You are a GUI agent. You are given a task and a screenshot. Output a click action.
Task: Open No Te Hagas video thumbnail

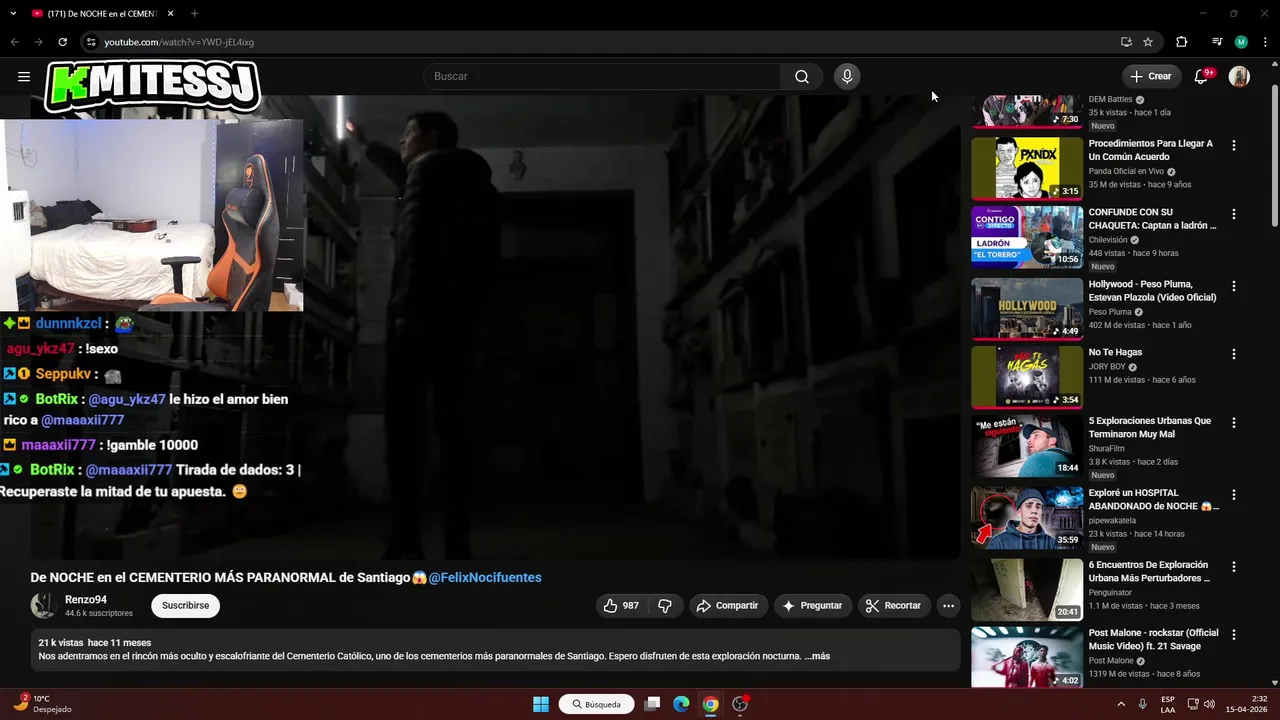pos(1027,377)
